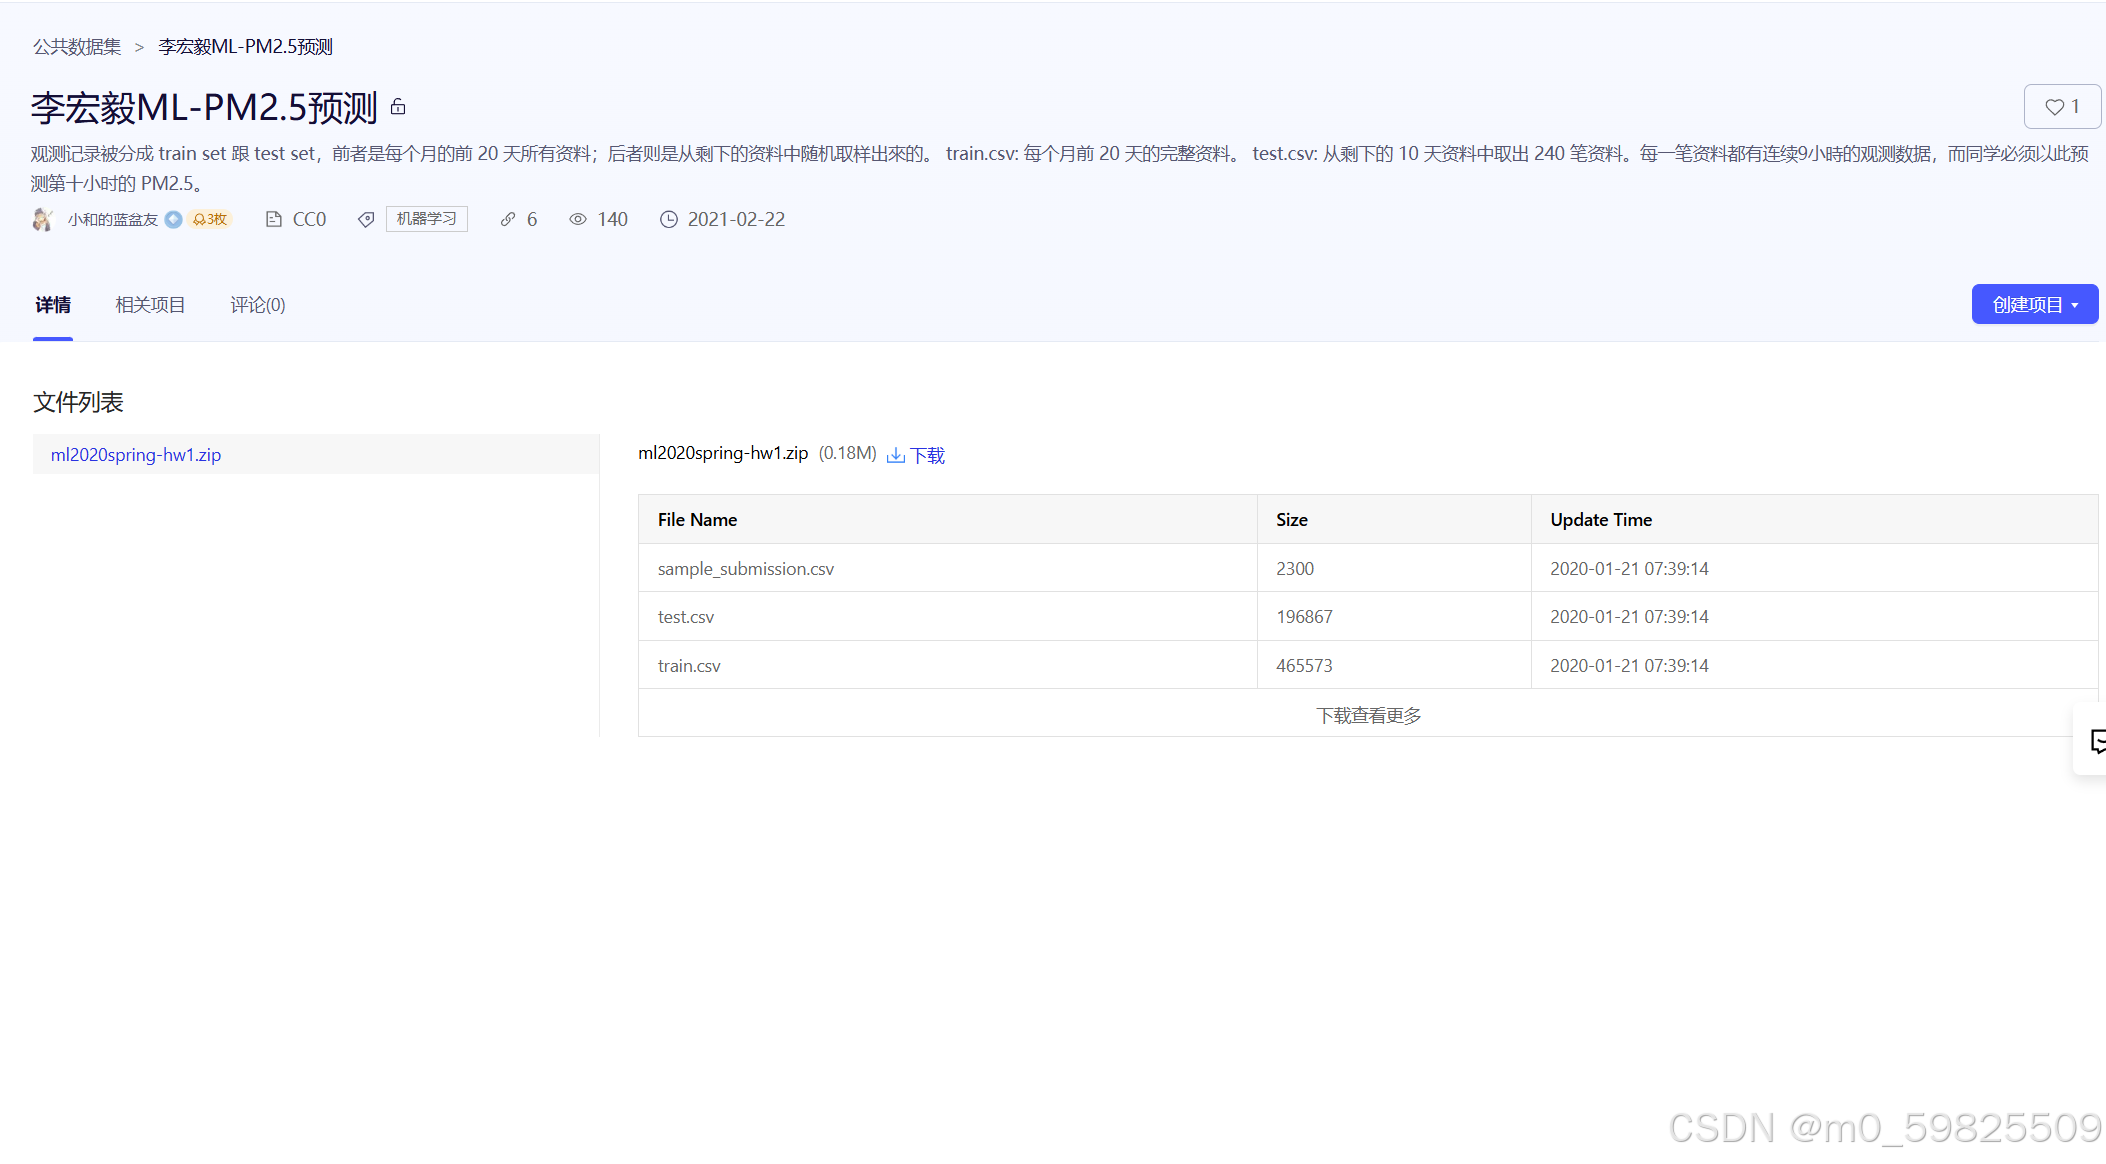Click the 公共数据集 breadcrumb link
Viewport: 2106px width, 1164px height.
[x=76, y=46]
